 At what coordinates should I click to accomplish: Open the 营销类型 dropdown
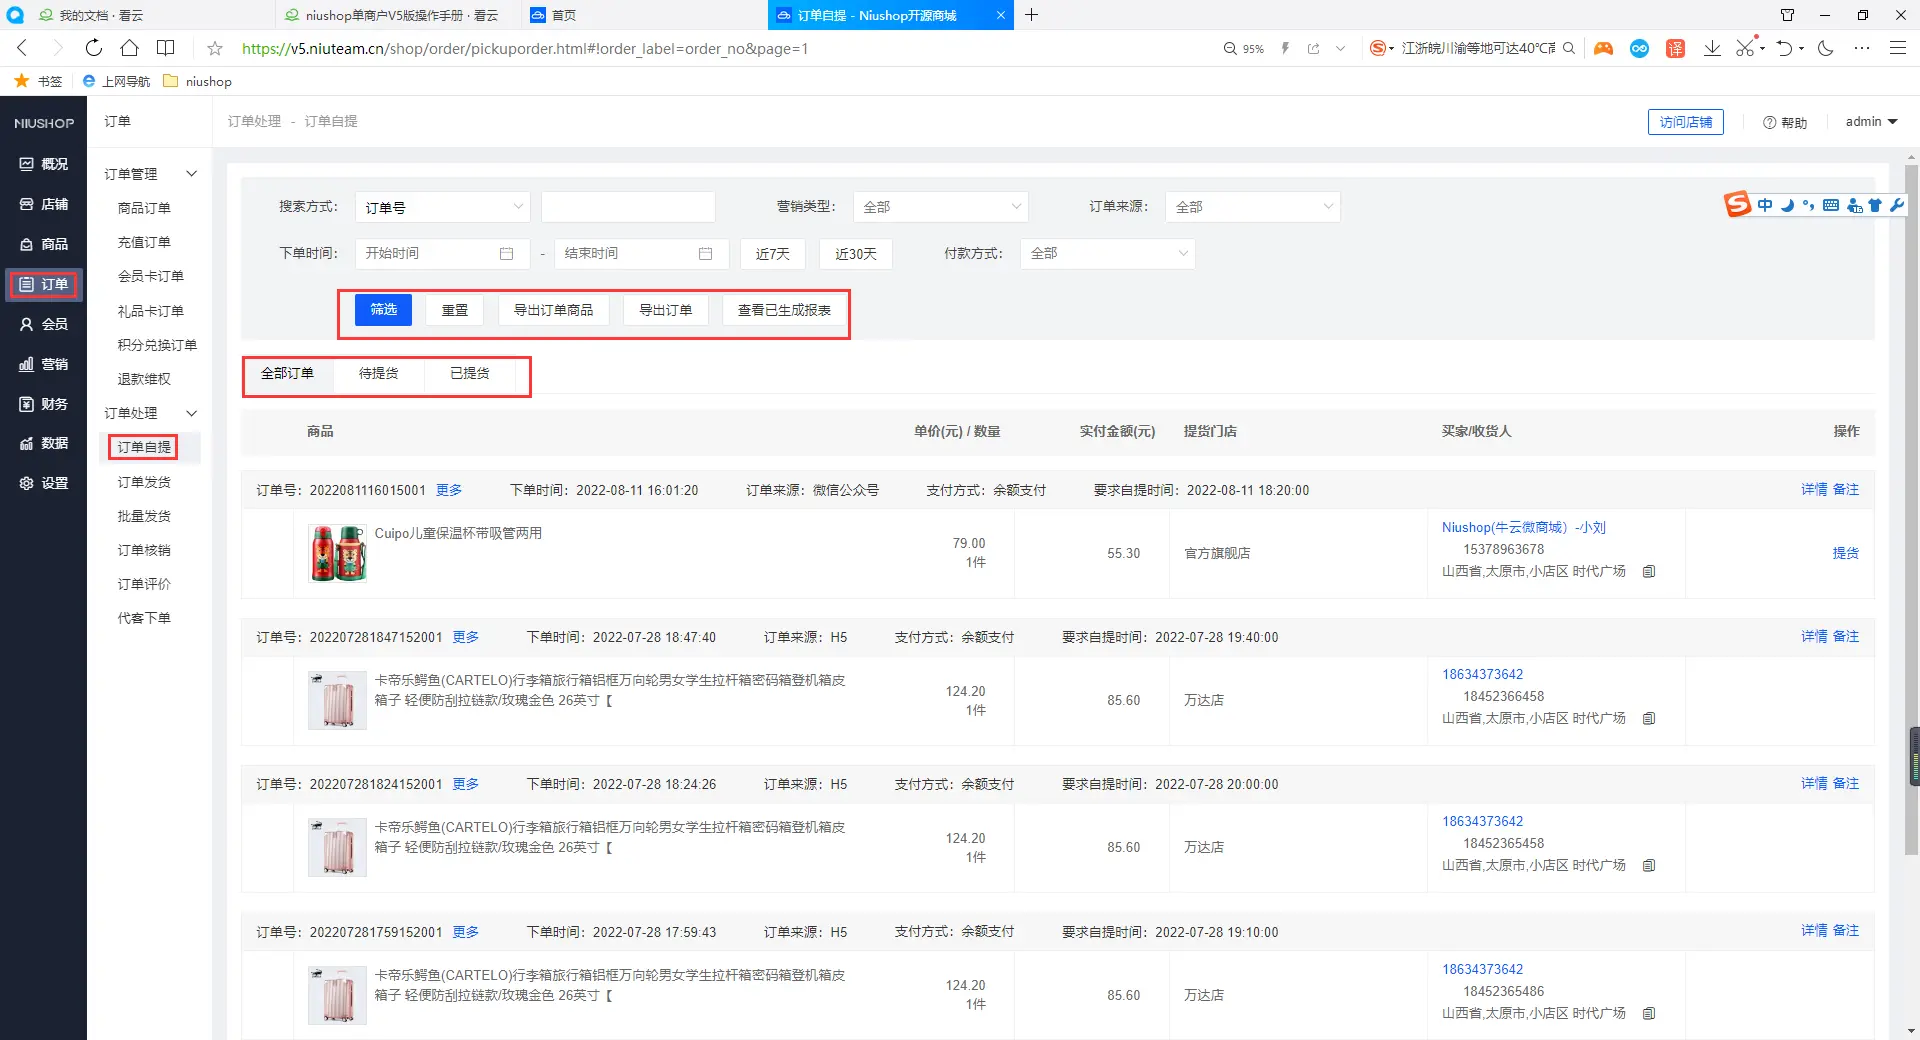point(941,207)
